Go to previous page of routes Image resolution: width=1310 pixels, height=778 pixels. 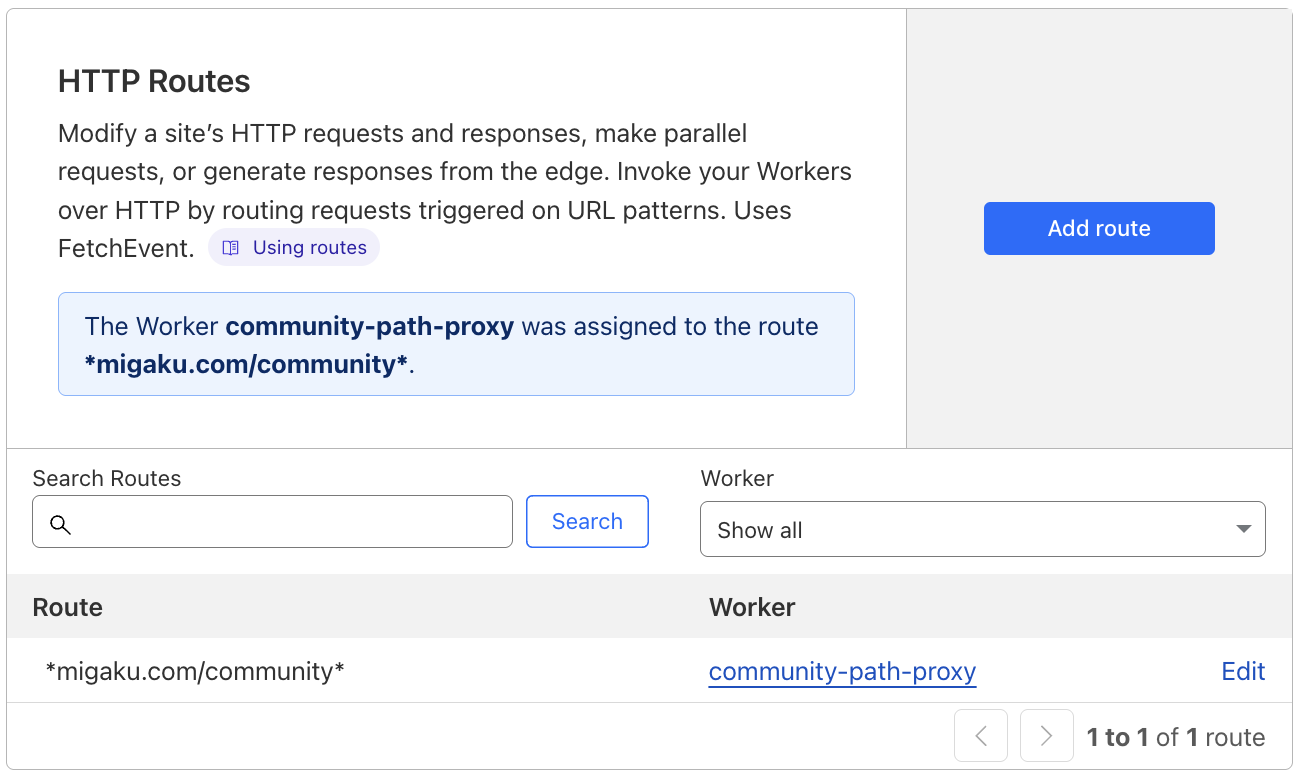[x=981, y=736]
